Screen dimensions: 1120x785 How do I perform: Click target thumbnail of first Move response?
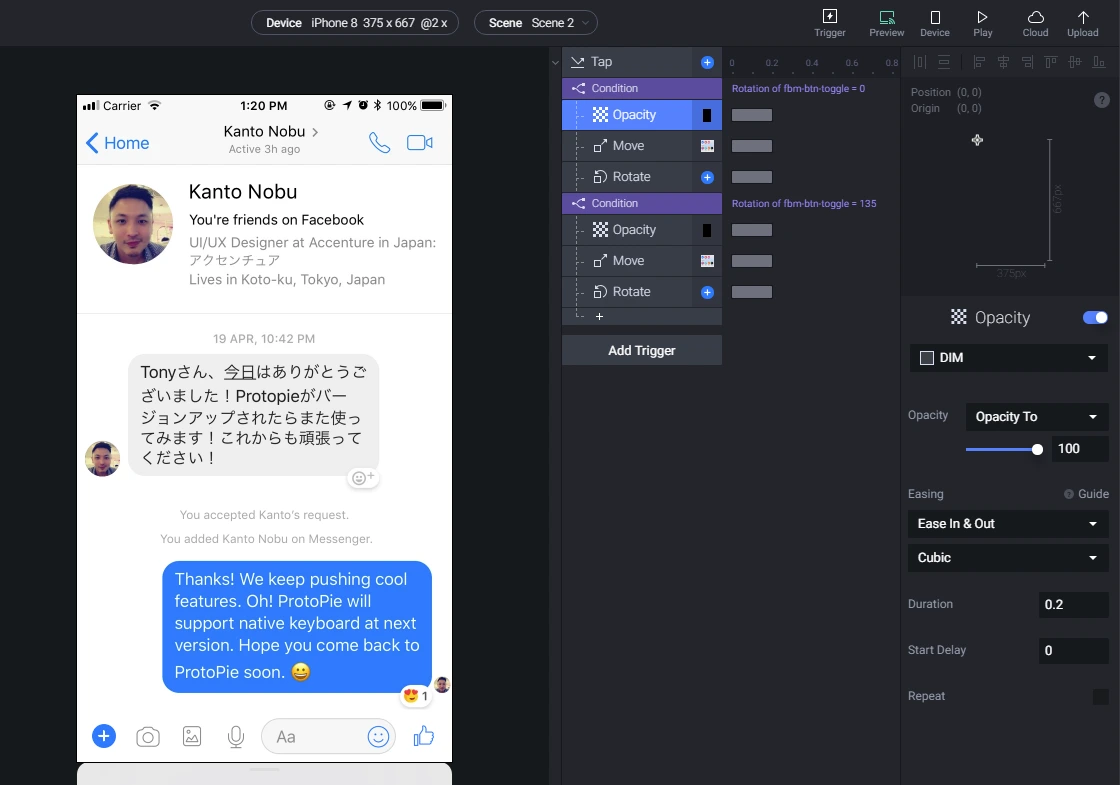707,146
